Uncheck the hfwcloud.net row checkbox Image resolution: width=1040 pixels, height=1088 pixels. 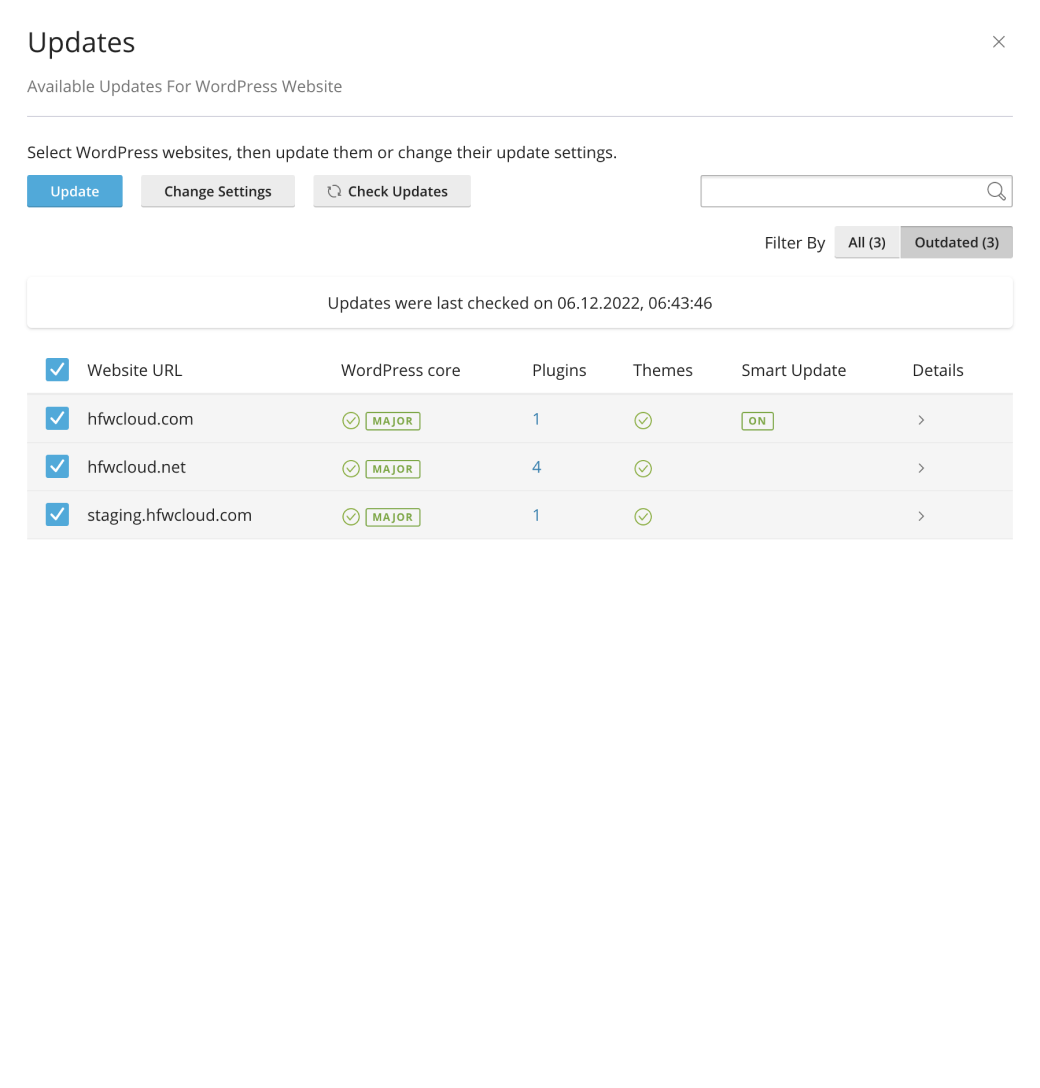(x=57, y=466)
